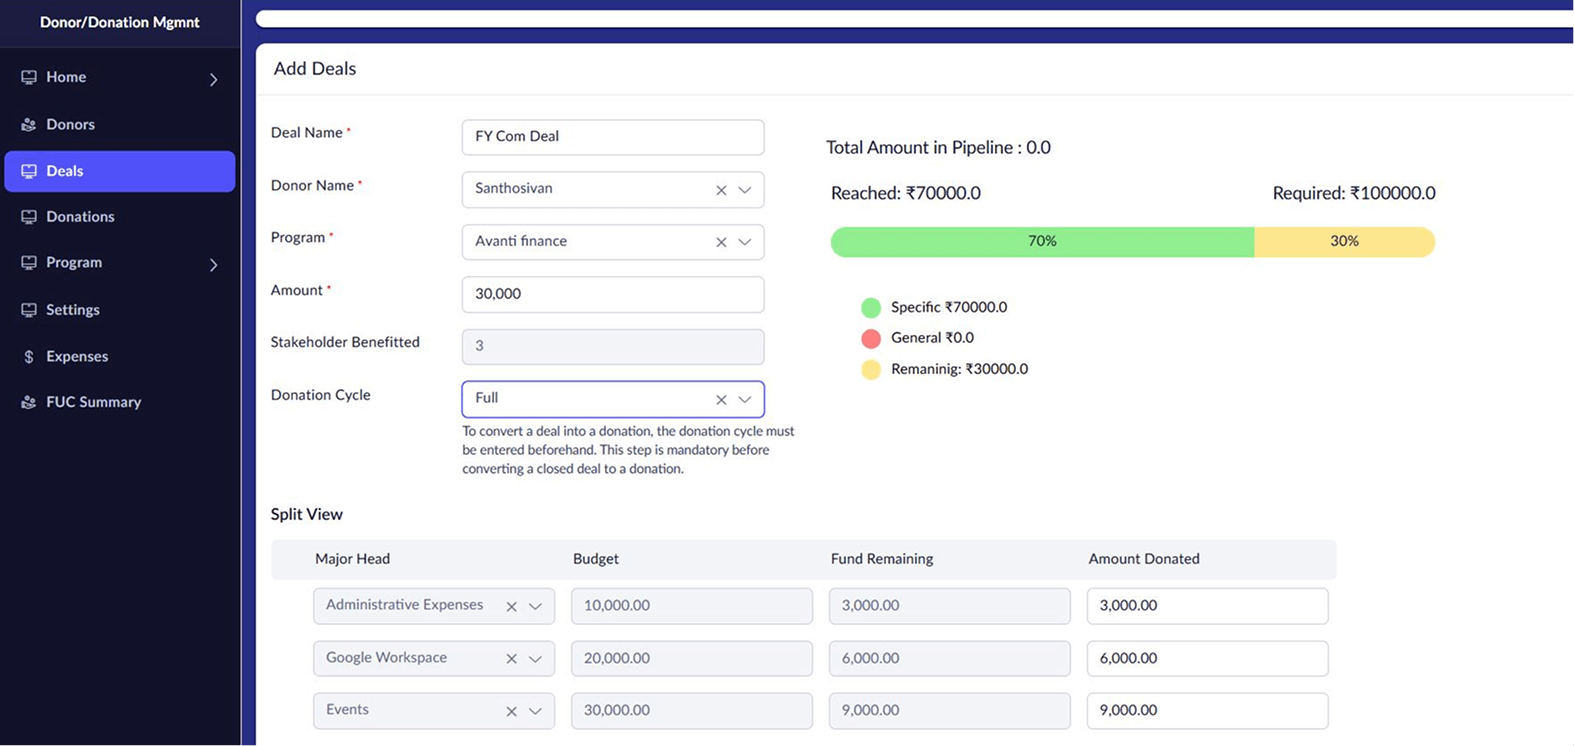
Task: Click the Donors sidebar people icon
Action: pos(29,125)
